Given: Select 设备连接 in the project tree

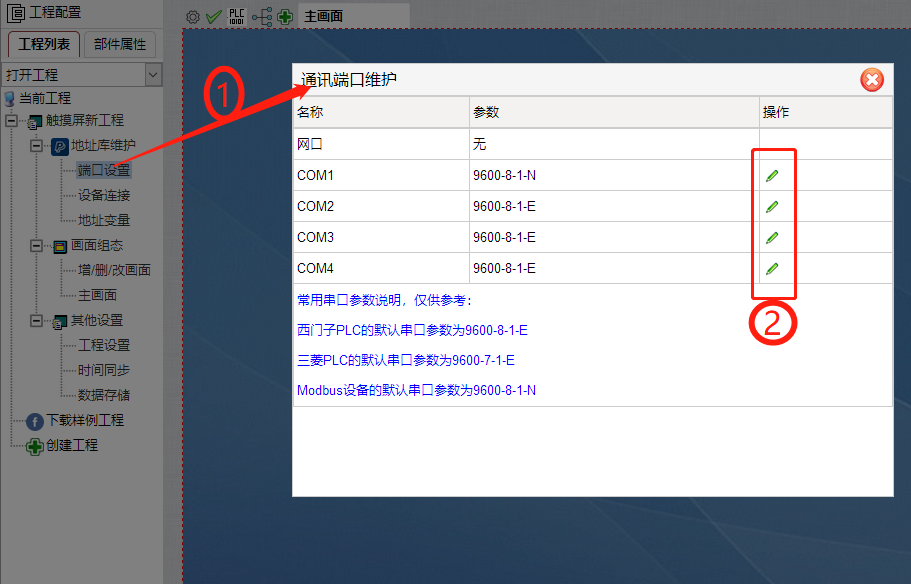Looking at the screenshot, I should [x=104, y=196].
